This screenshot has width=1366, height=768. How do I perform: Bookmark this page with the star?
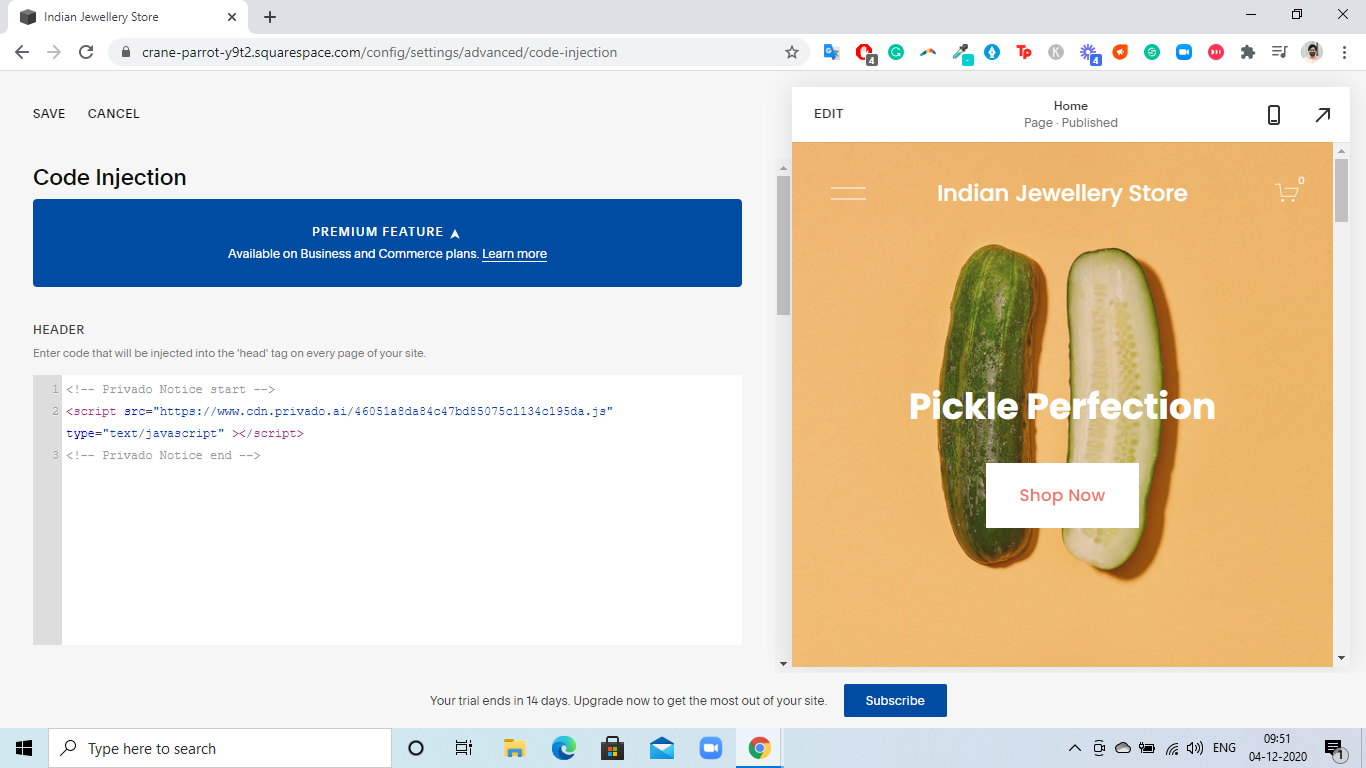click(791, 52)
